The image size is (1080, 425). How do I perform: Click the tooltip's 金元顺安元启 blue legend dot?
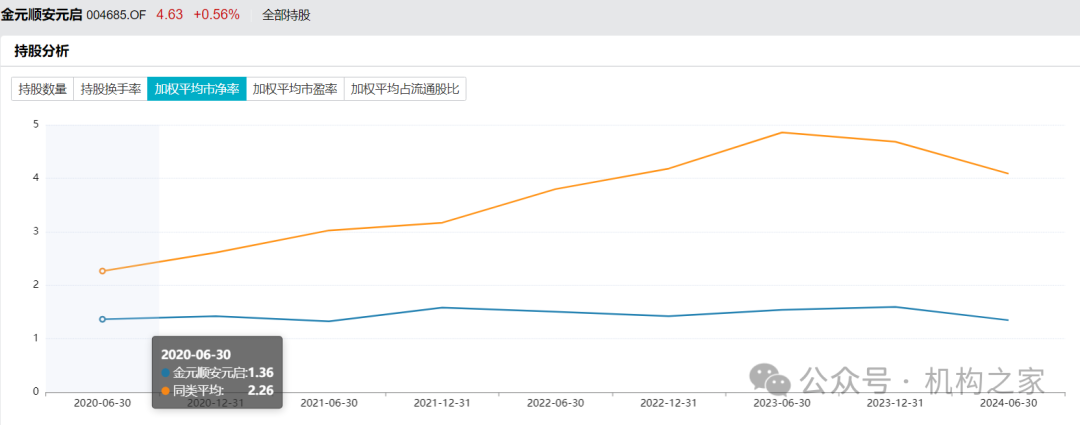pos(165,373)
